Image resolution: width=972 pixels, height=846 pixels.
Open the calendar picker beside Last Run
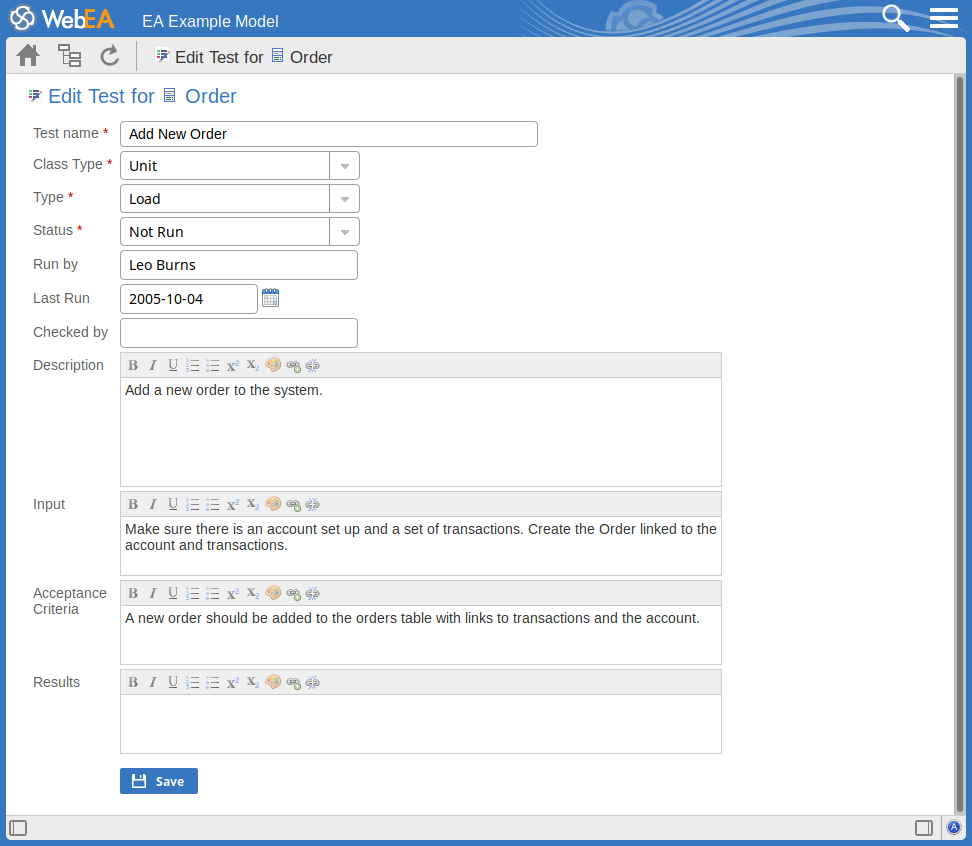(x=270, y=298)
